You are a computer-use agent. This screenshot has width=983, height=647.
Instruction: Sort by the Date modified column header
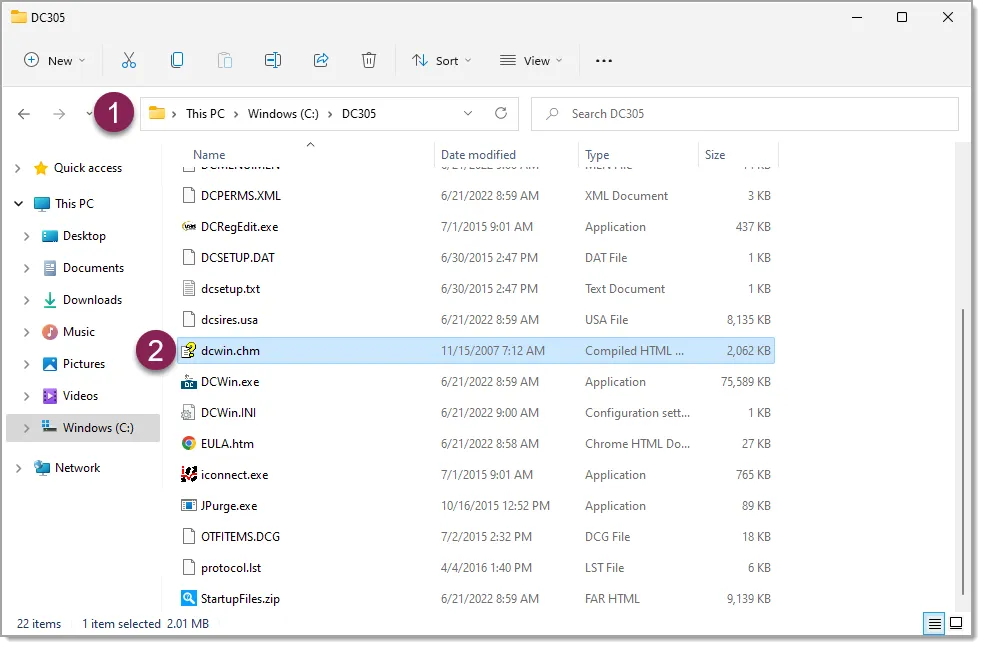(478, 155)
